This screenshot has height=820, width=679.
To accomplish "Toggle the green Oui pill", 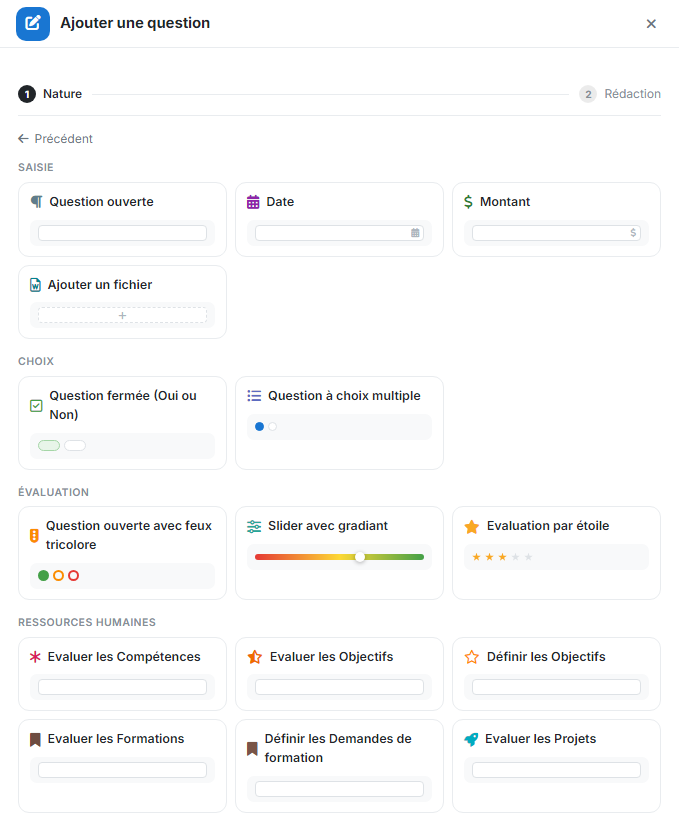I will coord(49,446).
